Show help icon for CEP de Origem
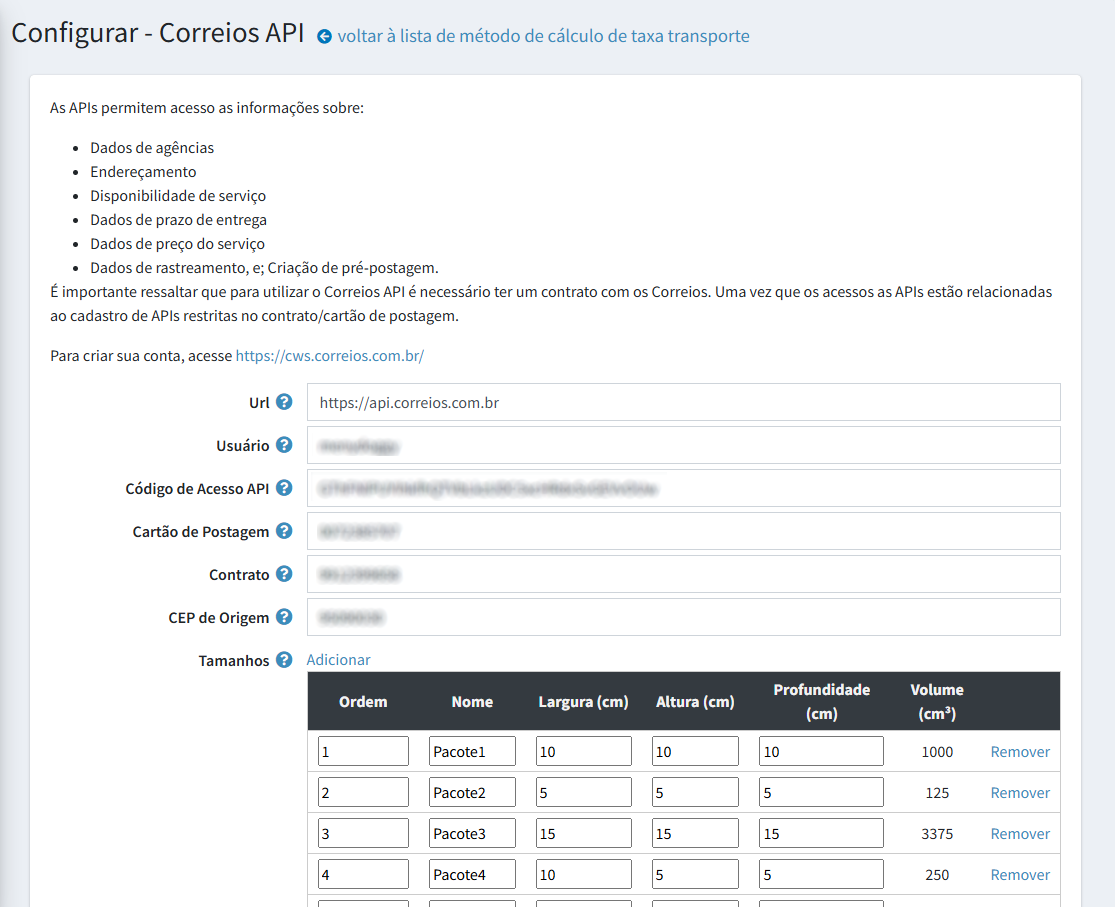The height and width of the screenshot is (907, 1115). pos(284,617)
